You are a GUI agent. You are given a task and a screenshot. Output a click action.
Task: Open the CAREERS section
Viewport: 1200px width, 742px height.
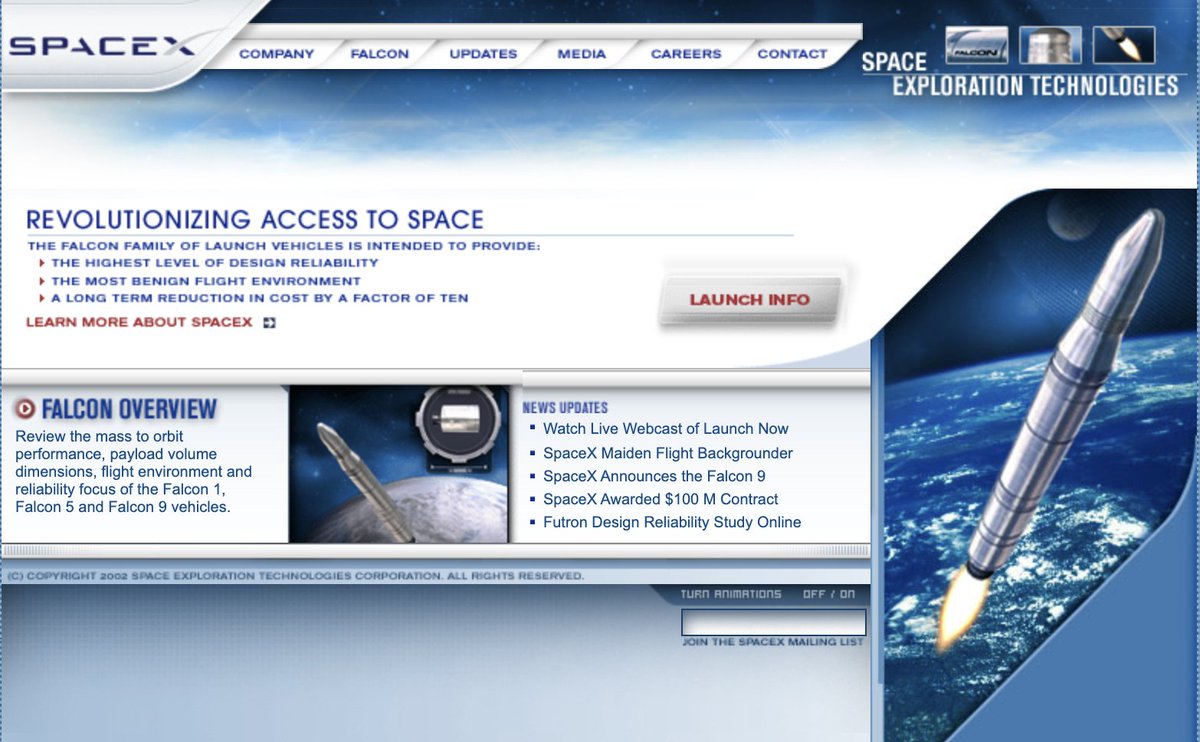[x=685, y=54]
